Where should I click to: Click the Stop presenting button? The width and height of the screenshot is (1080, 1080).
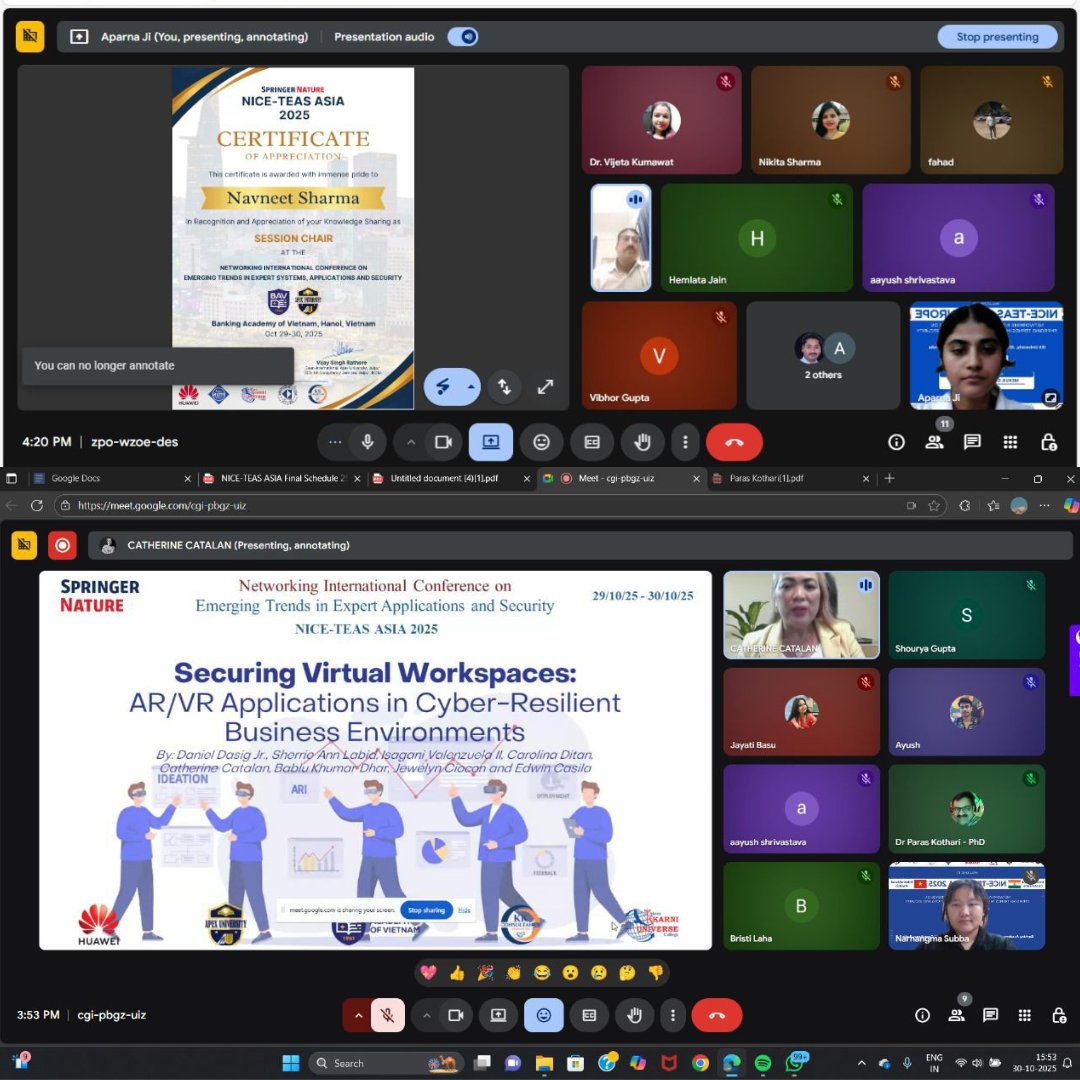coord(997,37)
